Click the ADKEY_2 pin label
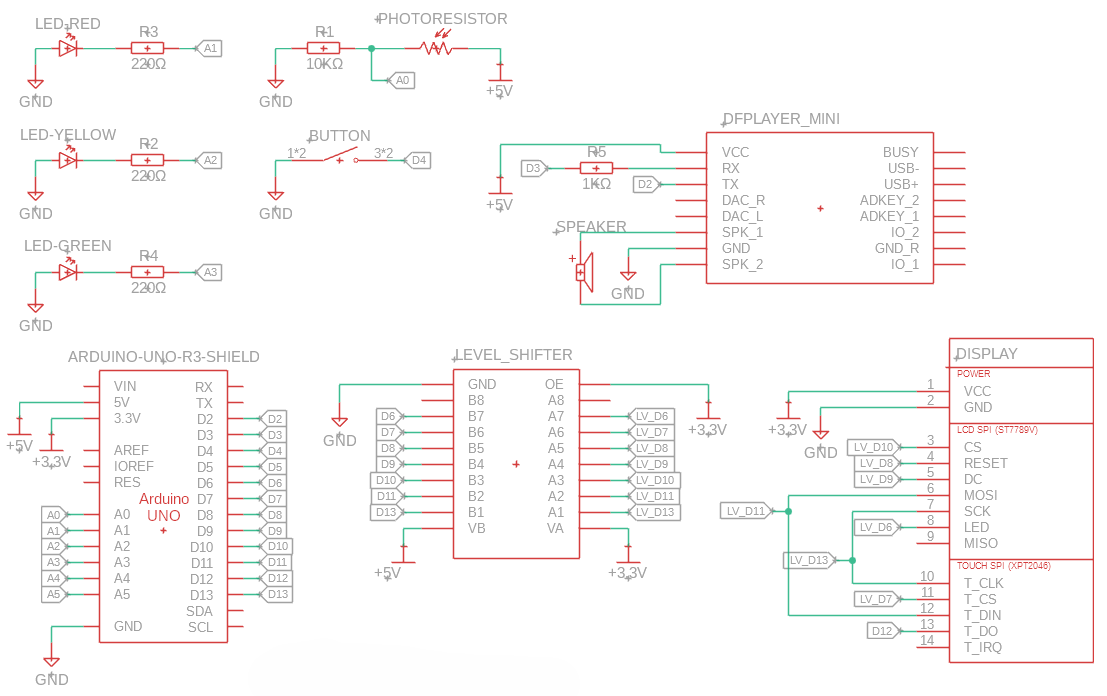 (889, 200)
